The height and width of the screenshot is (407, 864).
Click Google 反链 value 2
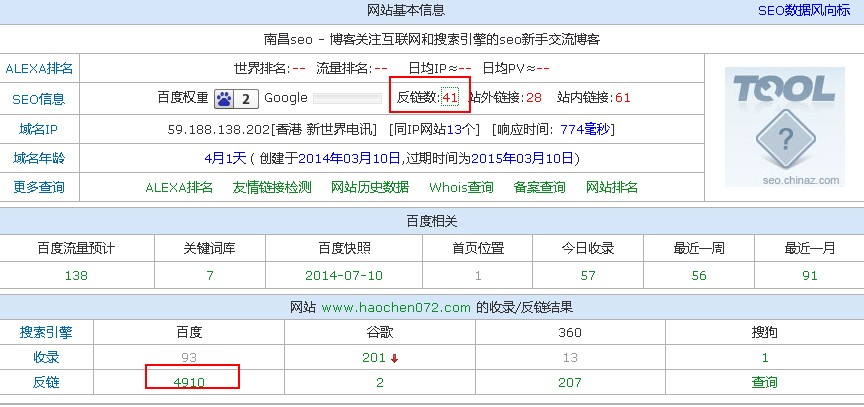pyautogui.click(x=380, y=382)
